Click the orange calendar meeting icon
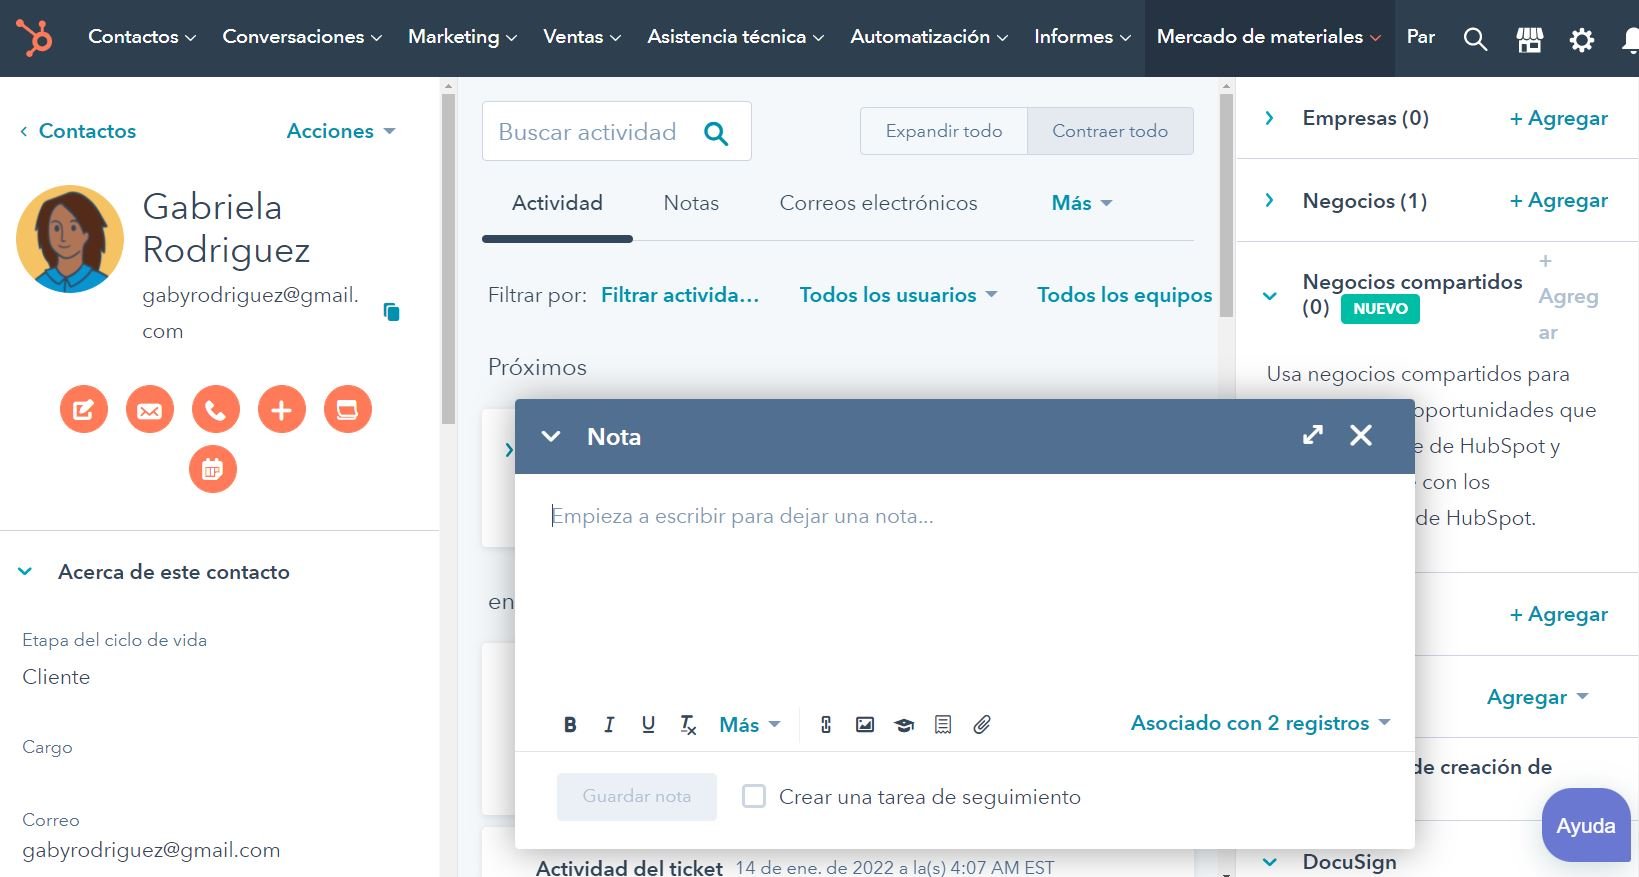Viewport: 1639px width, 877px height. pos(213,469)
